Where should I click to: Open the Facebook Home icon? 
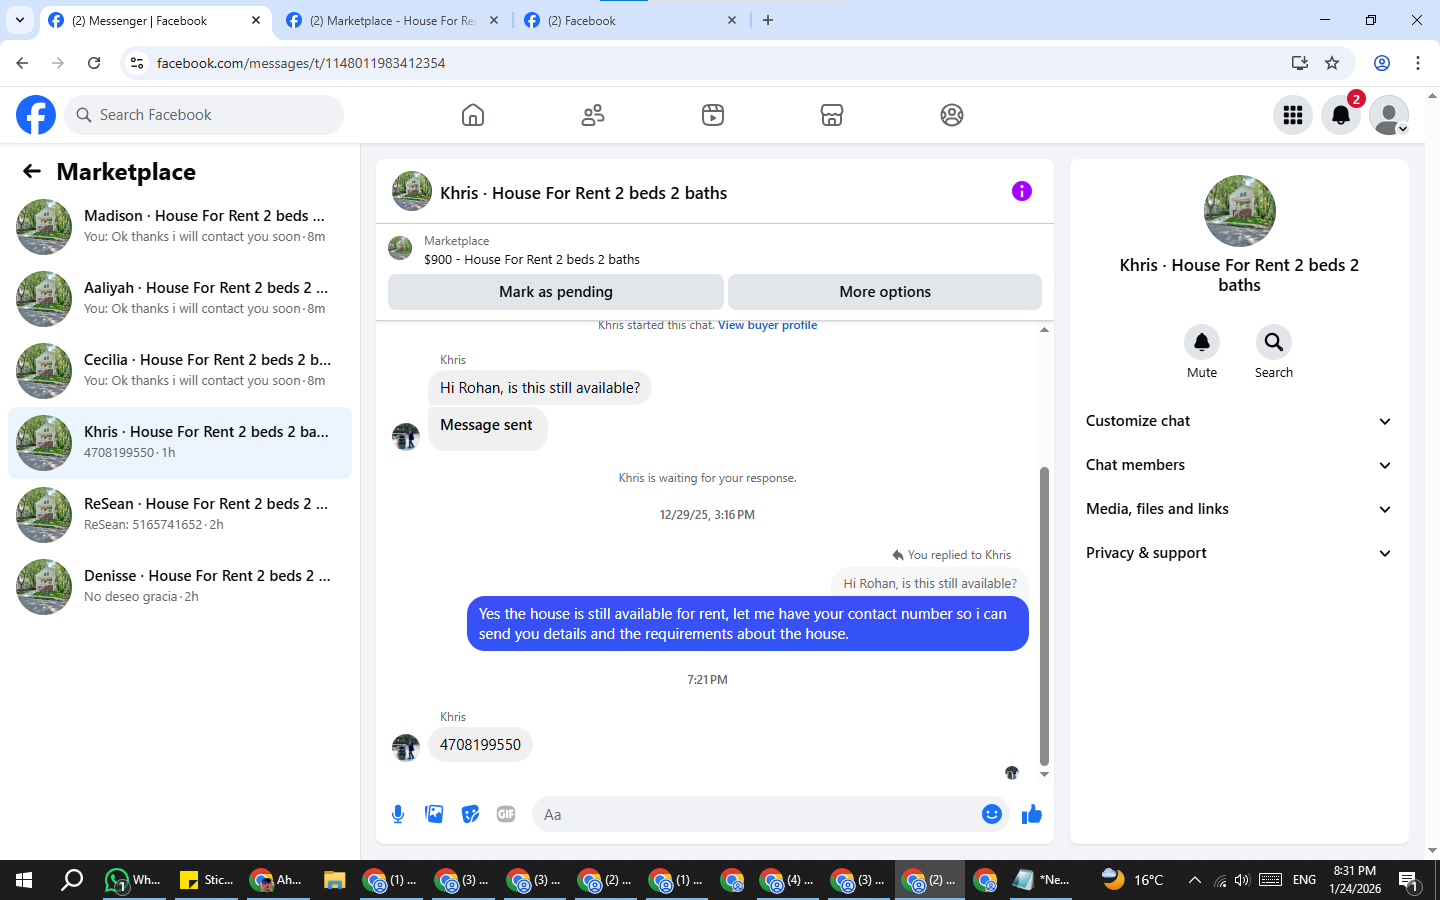point(473,115)
